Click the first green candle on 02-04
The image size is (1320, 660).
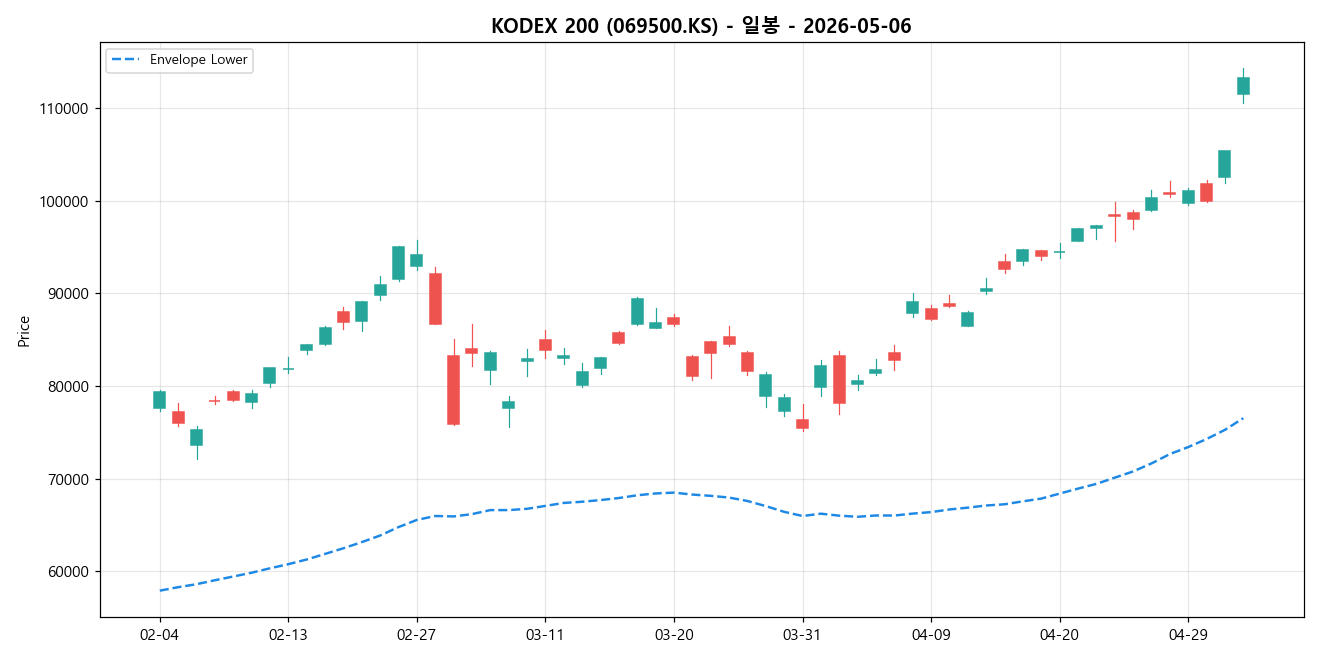point(159,400)
